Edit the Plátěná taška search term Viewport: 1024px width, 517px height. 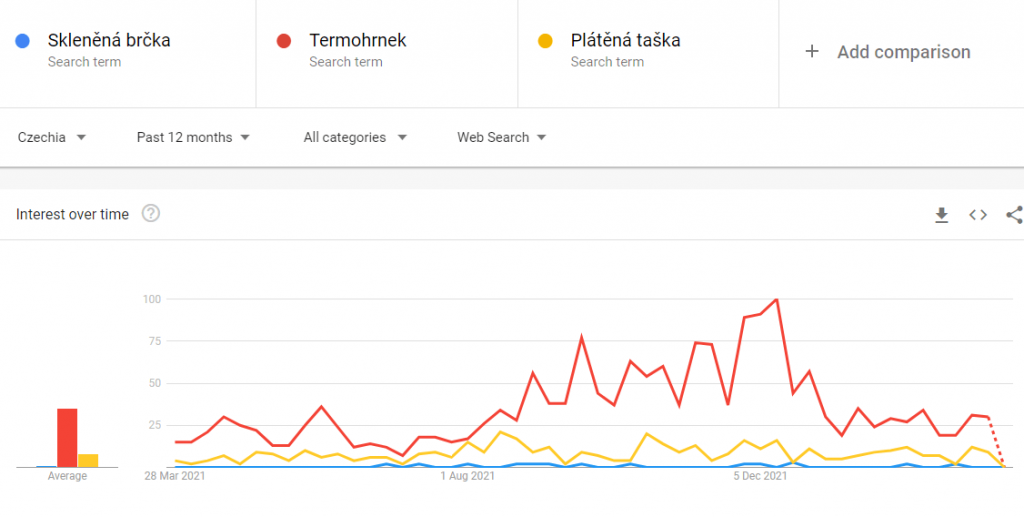(625, 41)
